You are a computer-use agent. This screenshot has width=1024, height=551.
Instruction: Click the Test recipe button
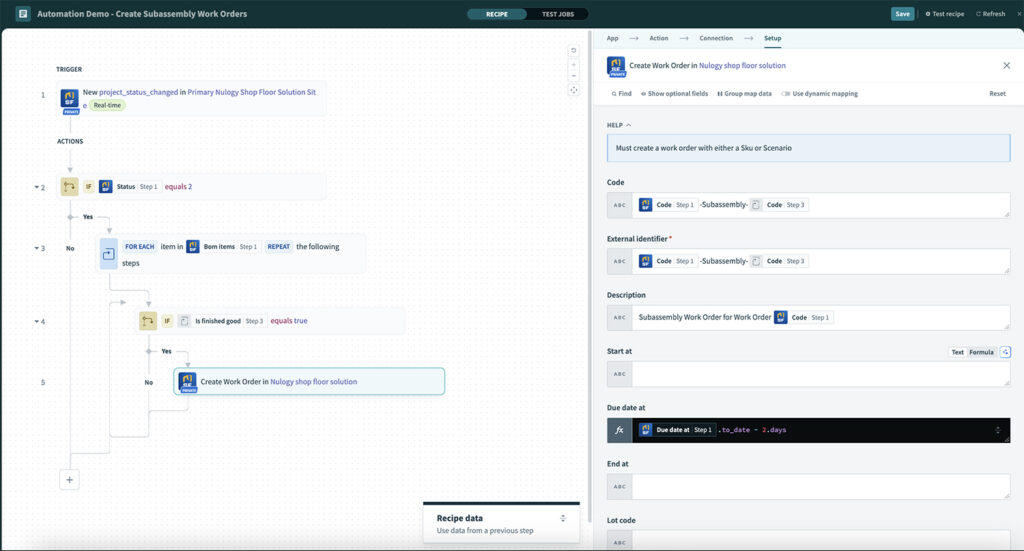pos(944,14)
